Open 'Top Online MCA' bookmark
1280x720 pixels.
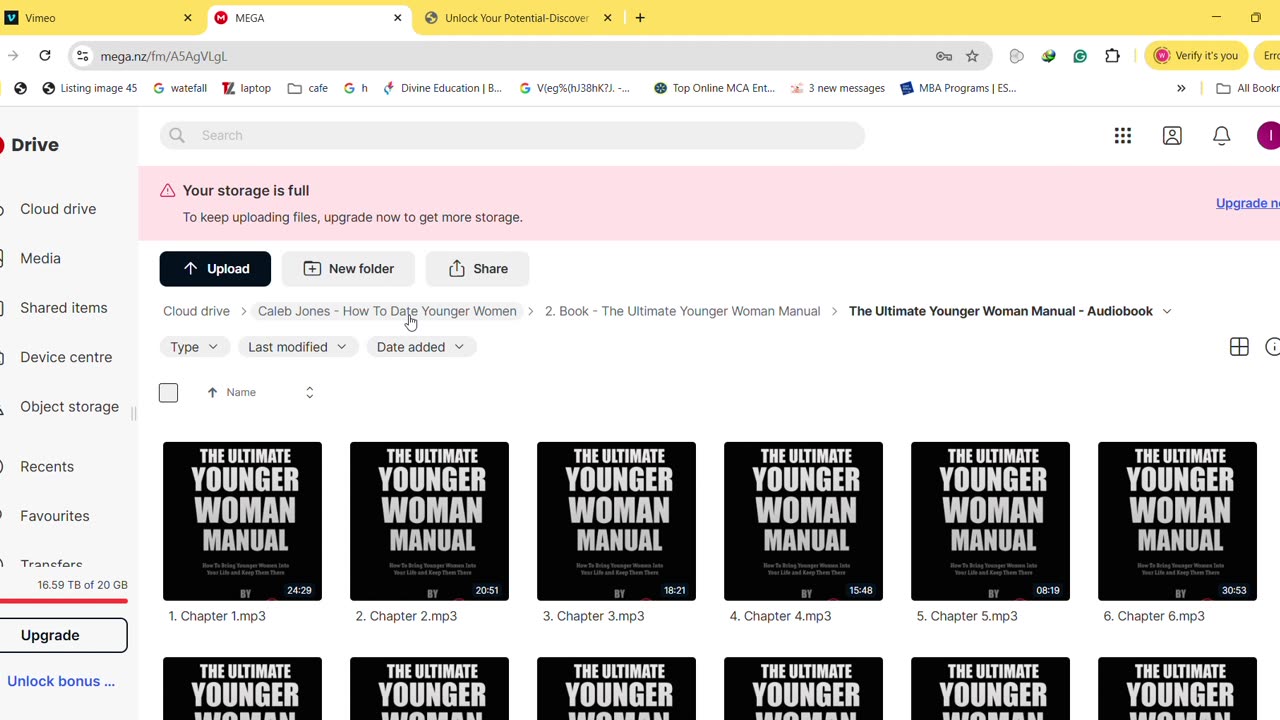coord(714,88)
